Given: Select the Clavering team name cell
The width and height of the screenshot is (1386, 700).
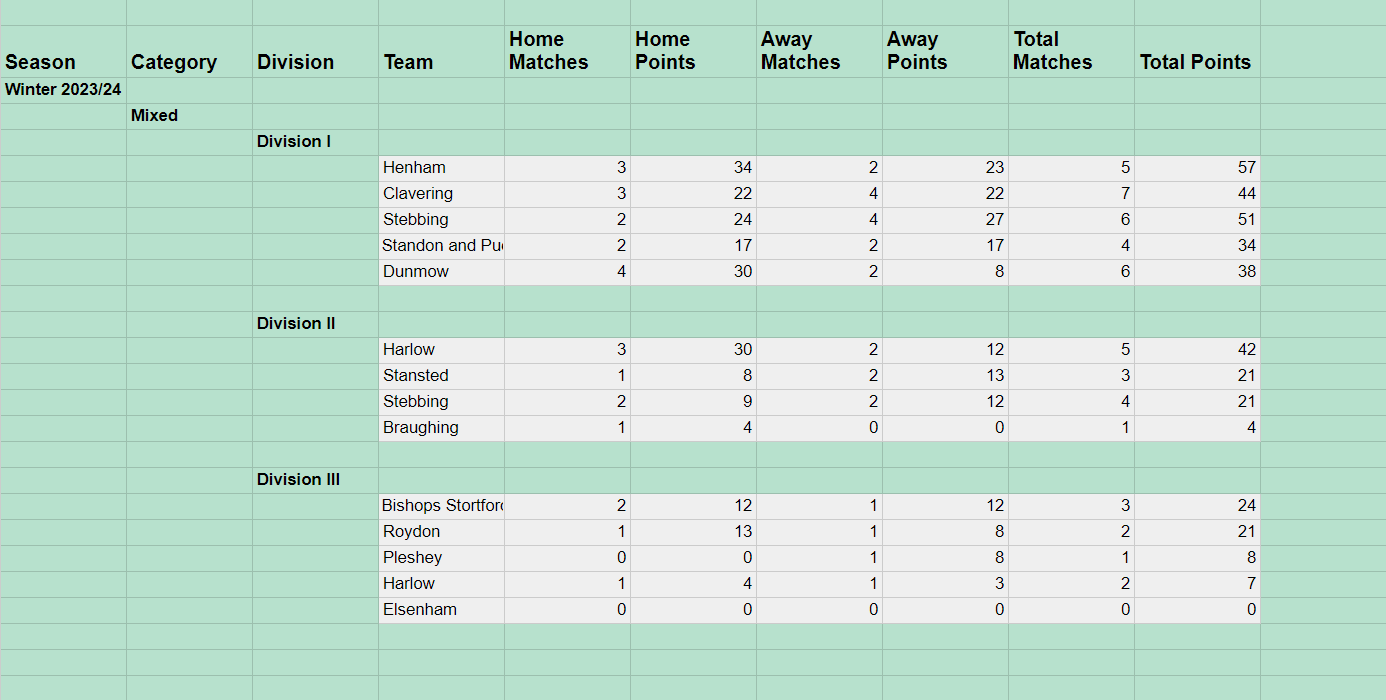Looking at the screenshot, I should pyautogui.click(x=441, y=194).
